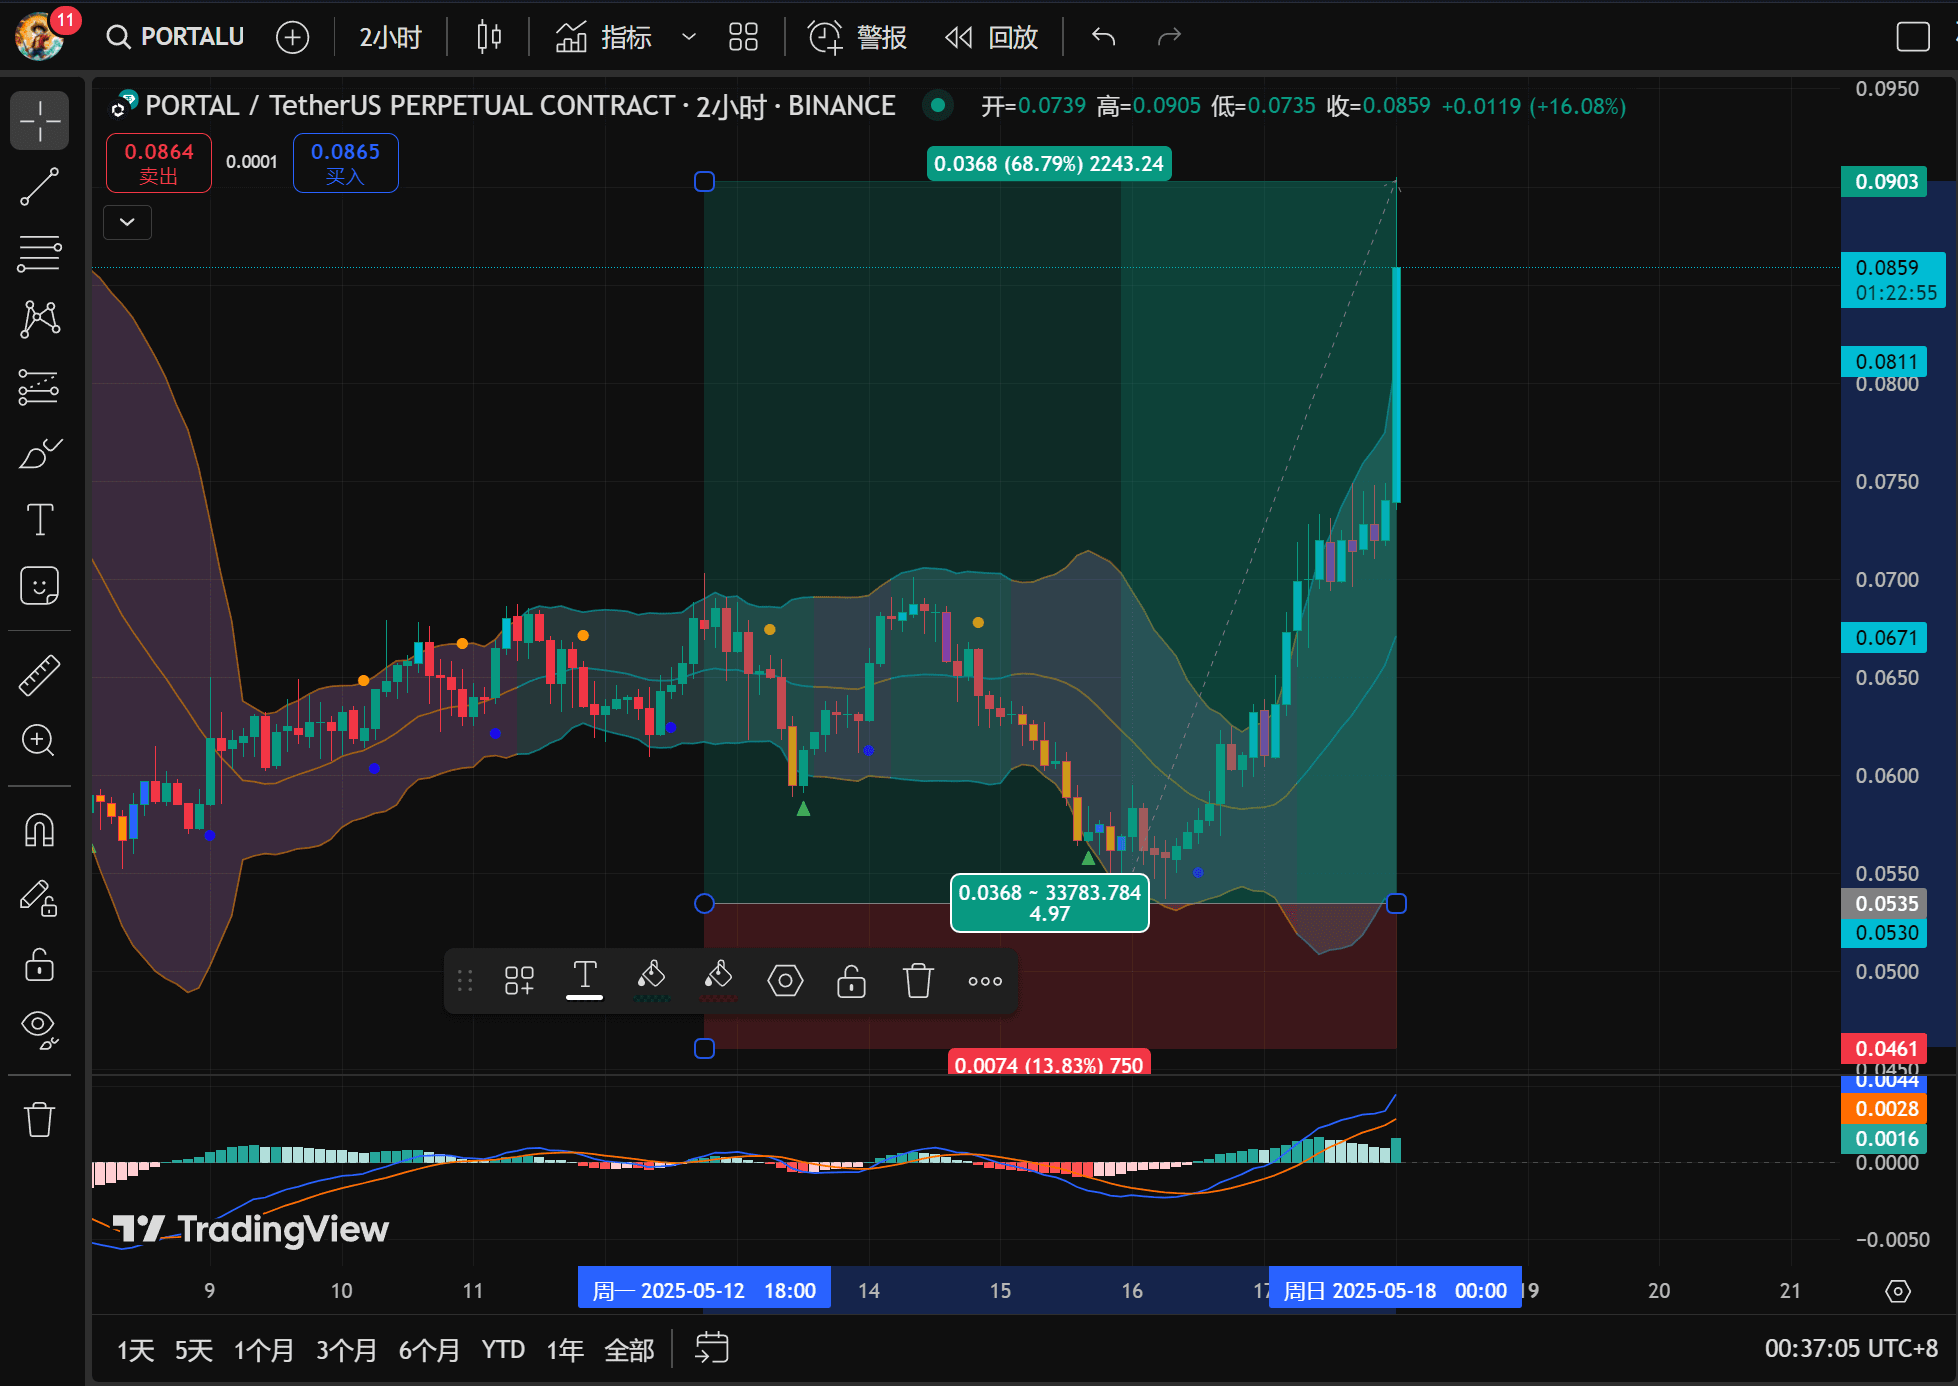Viewport: 1958px width, 1386px height.
Task: Open the 2小时 interval selector
Action: [x=390, y=37]
